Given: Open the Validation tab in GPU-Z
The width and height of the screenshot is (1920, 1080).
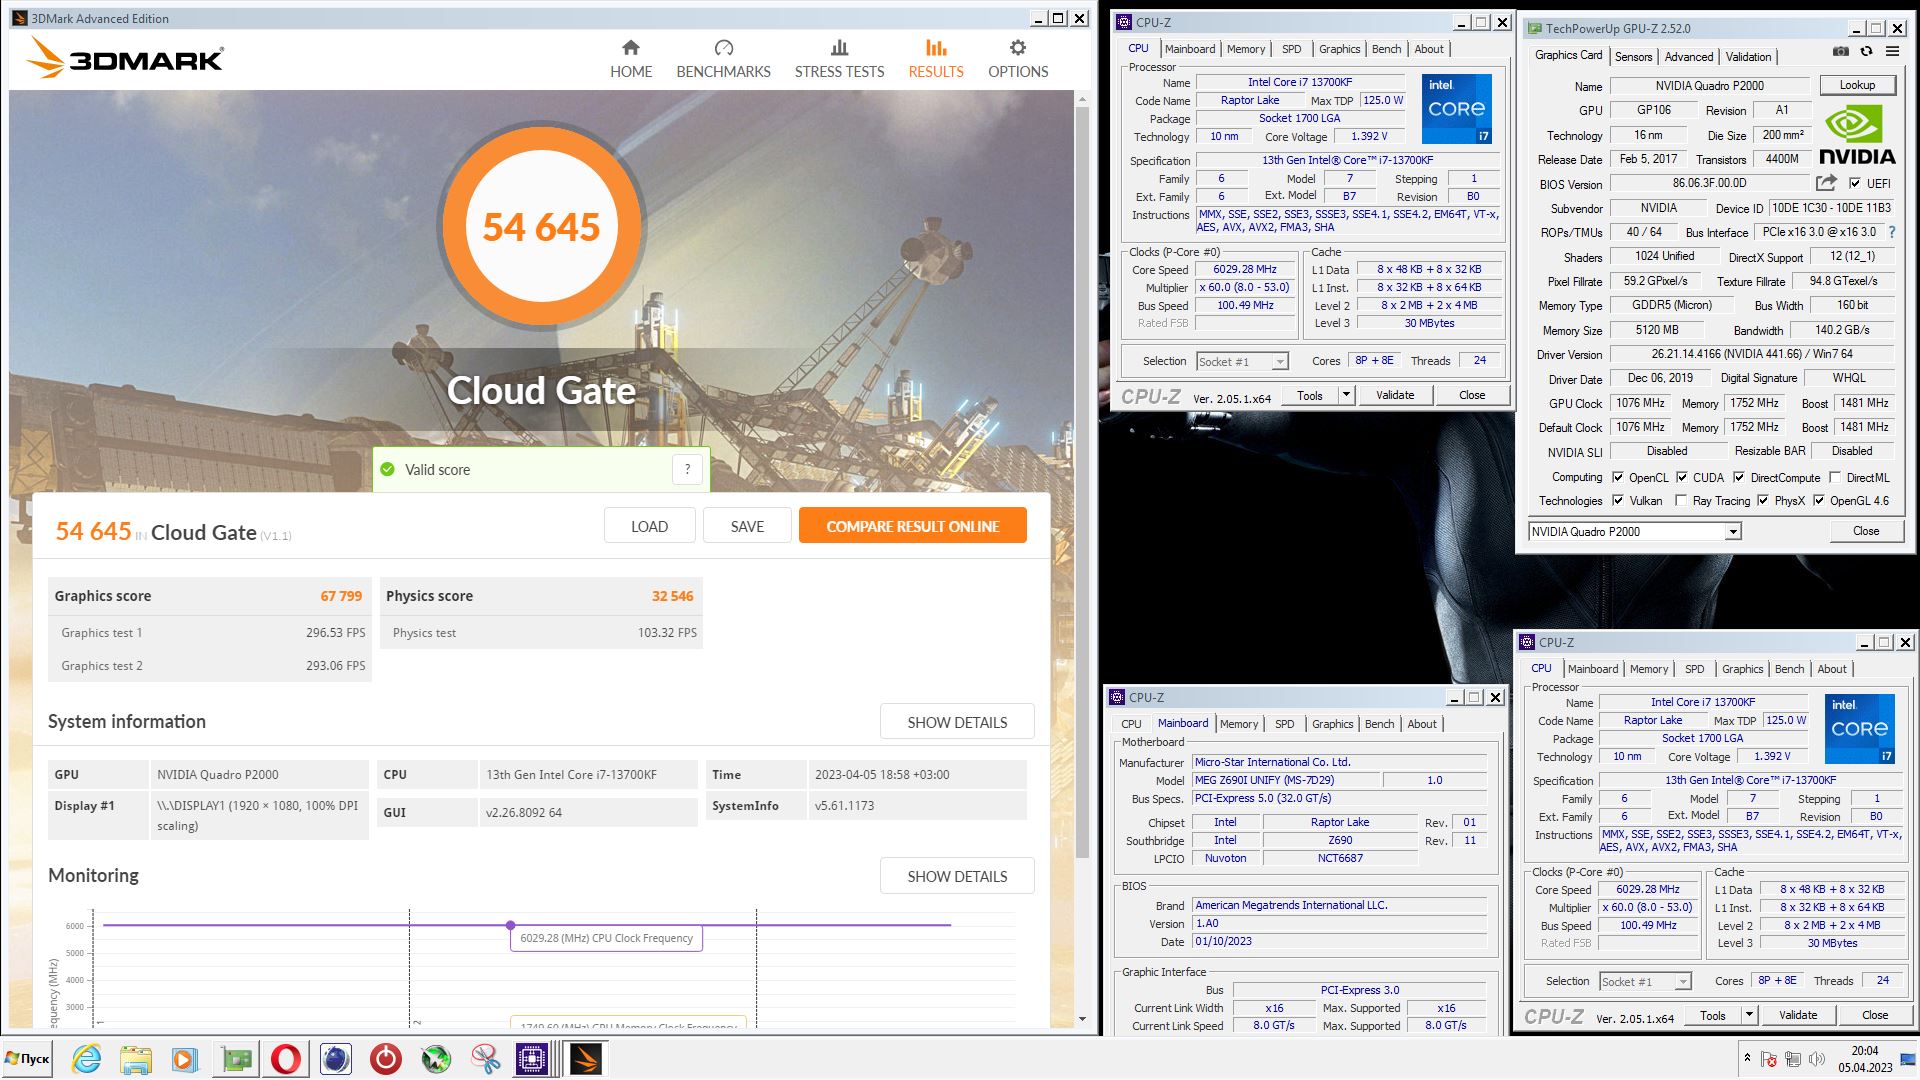Looking at the screenshot, I should coord(1748,57).
